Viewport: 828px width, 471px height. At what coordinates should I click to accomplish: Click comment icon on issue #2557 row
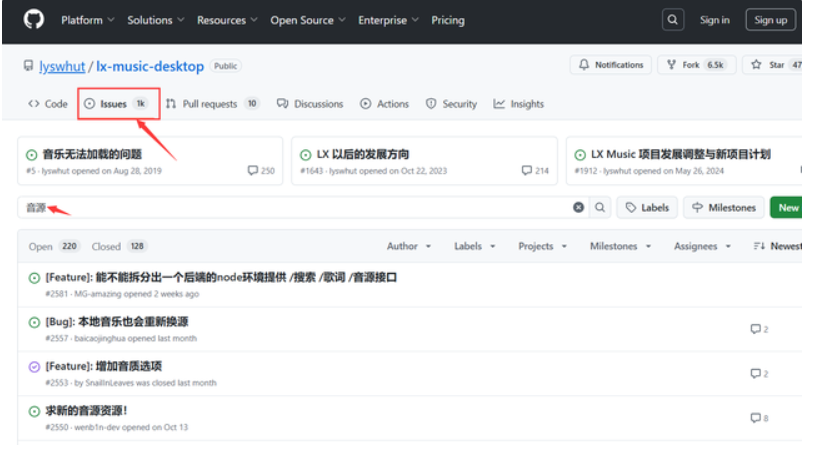click(x=756, y=329)
